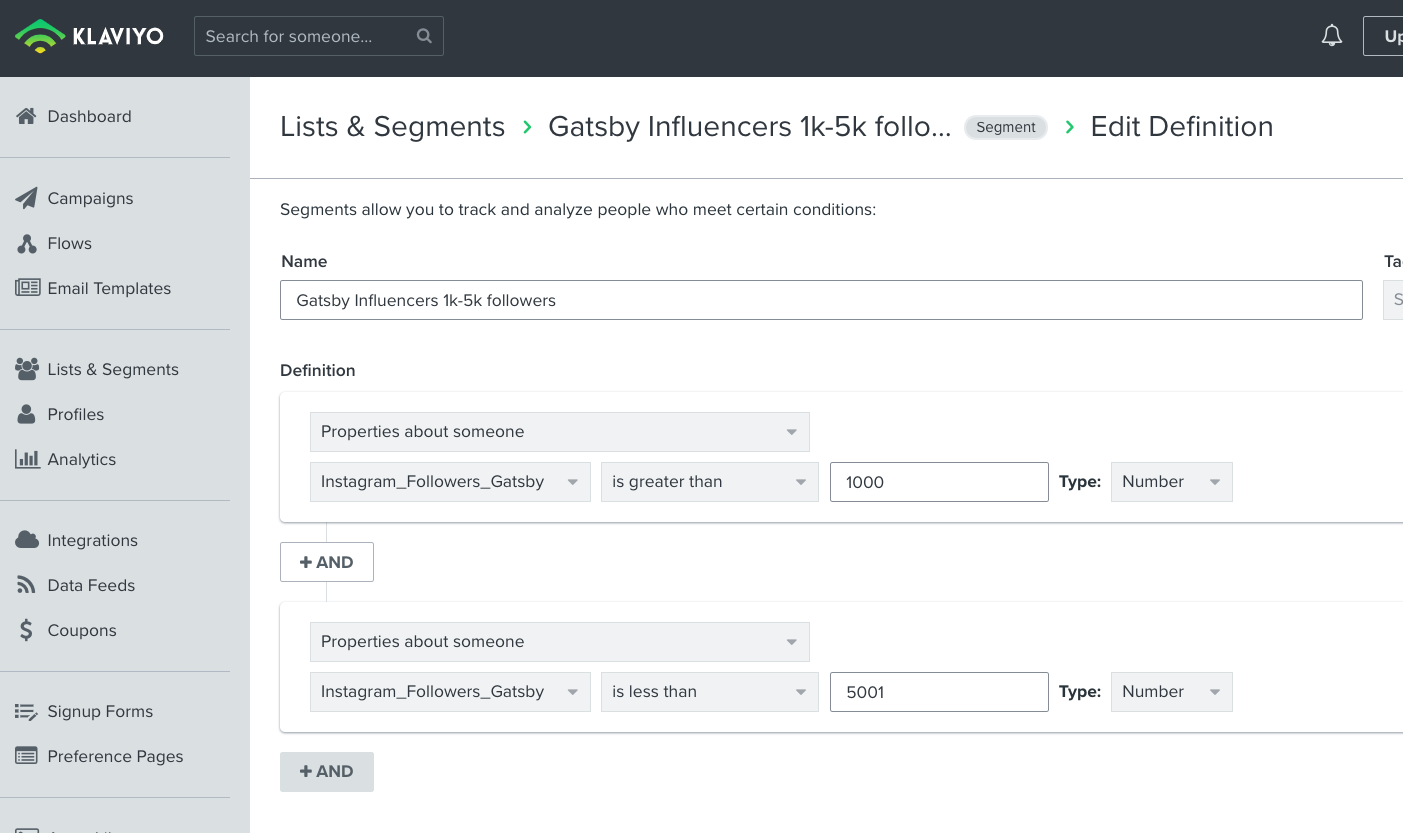Screen dimensions: 1403x833
Task: Click the Signup Forms icon
Action: (27, 711)
